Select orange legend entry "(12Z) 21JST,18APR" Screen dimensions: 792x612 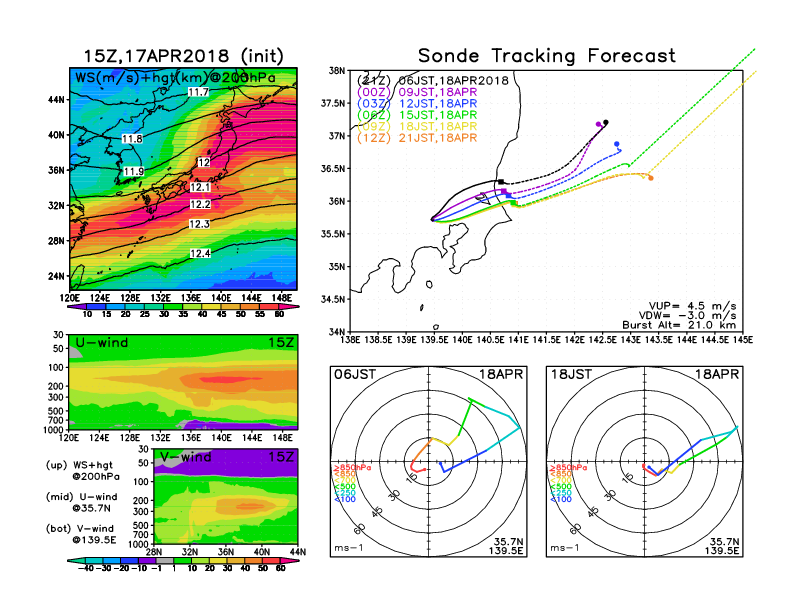[x=417, y=138]
